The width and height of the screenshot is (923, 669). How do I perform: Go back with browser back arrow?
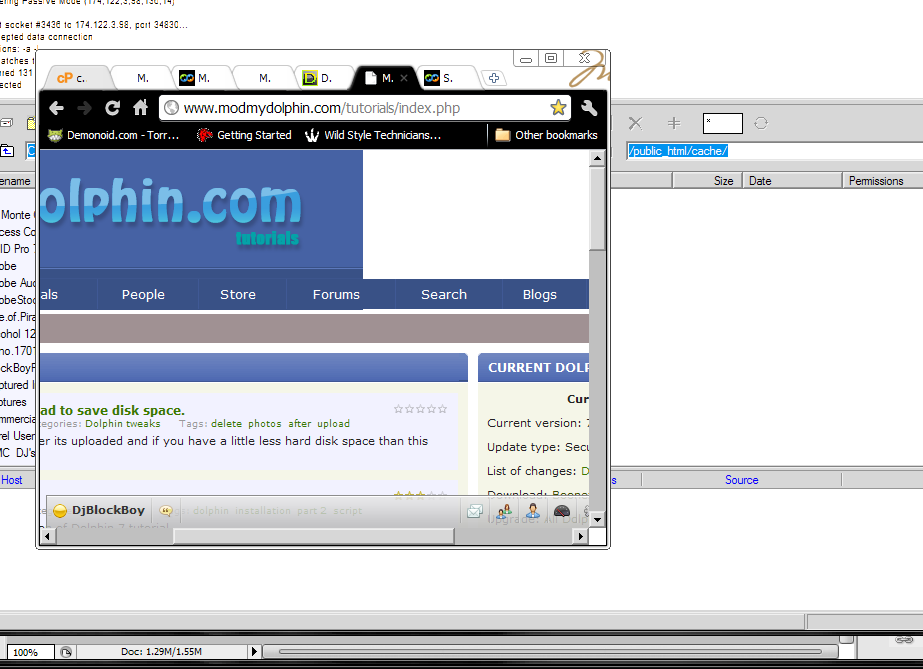[57, 108]
